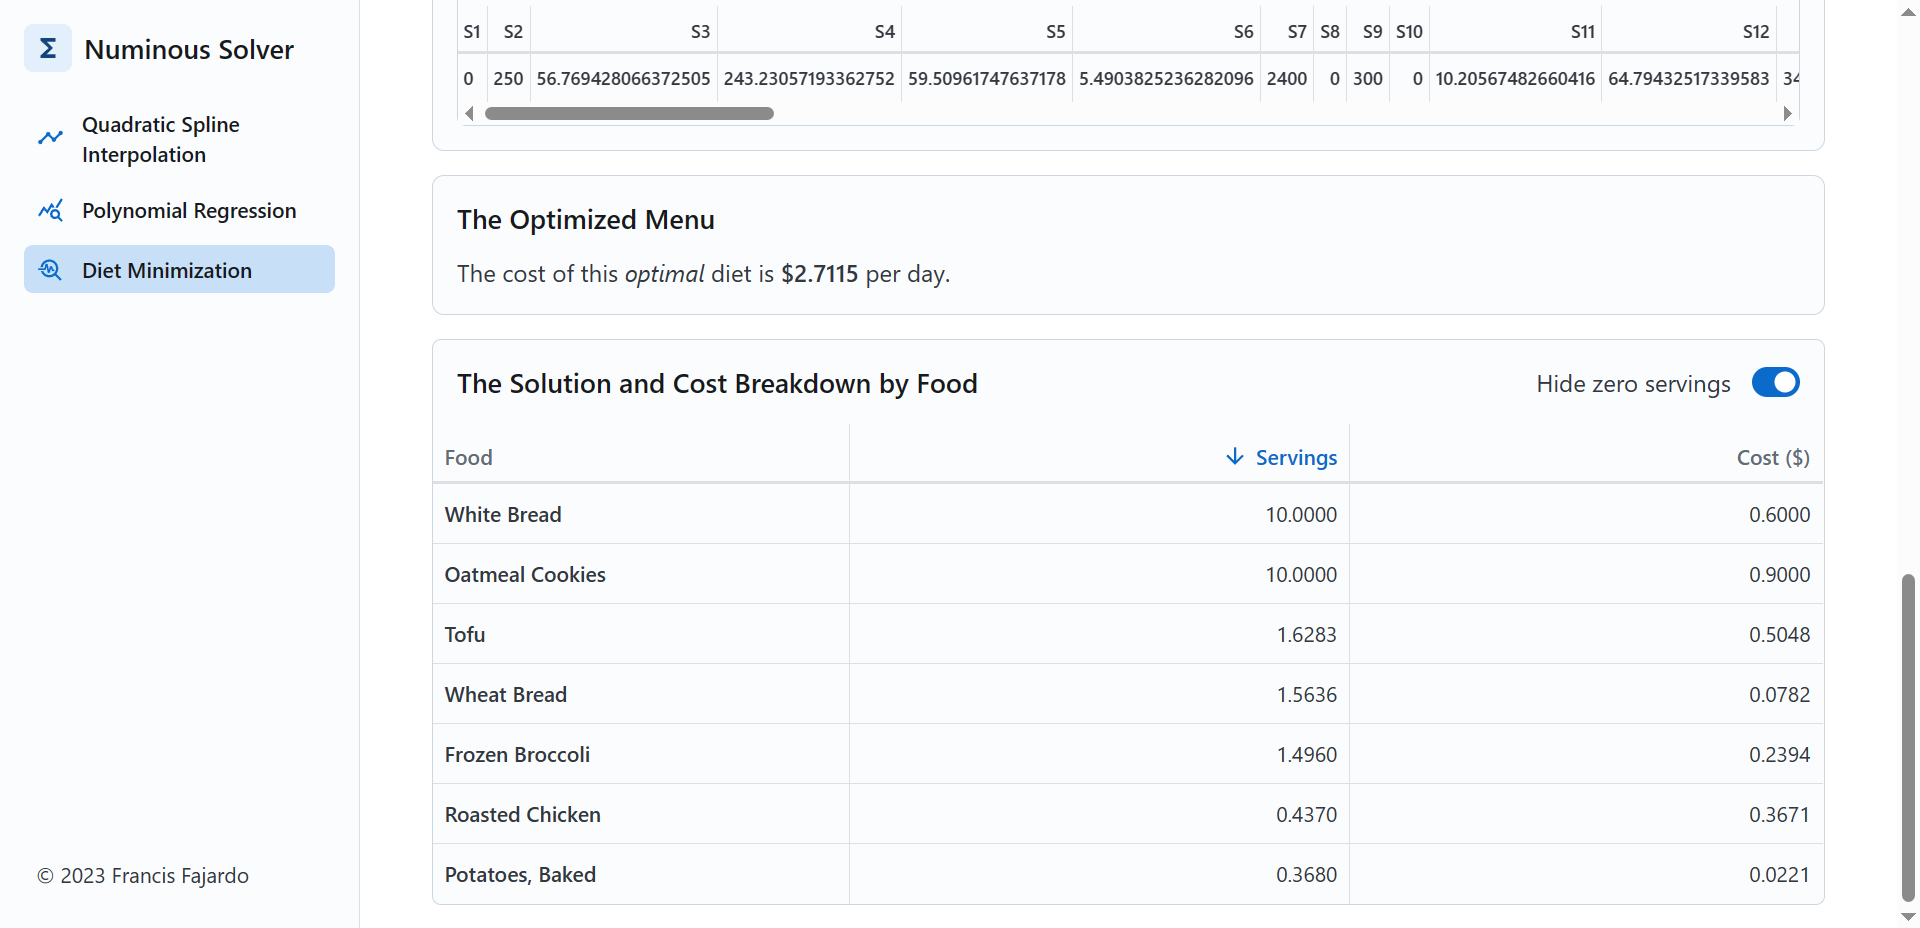1920x928 pixels.
Task: Select the Quadratic Spline Interpolation chart icon
Action: [51, 136]
